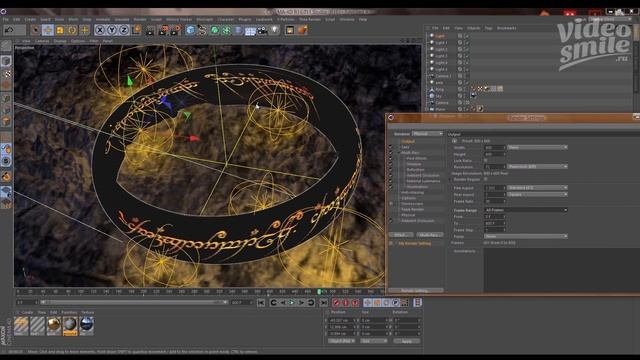Expand the Plane object hierarchy

pyautogui.click(x=427, y=109)
